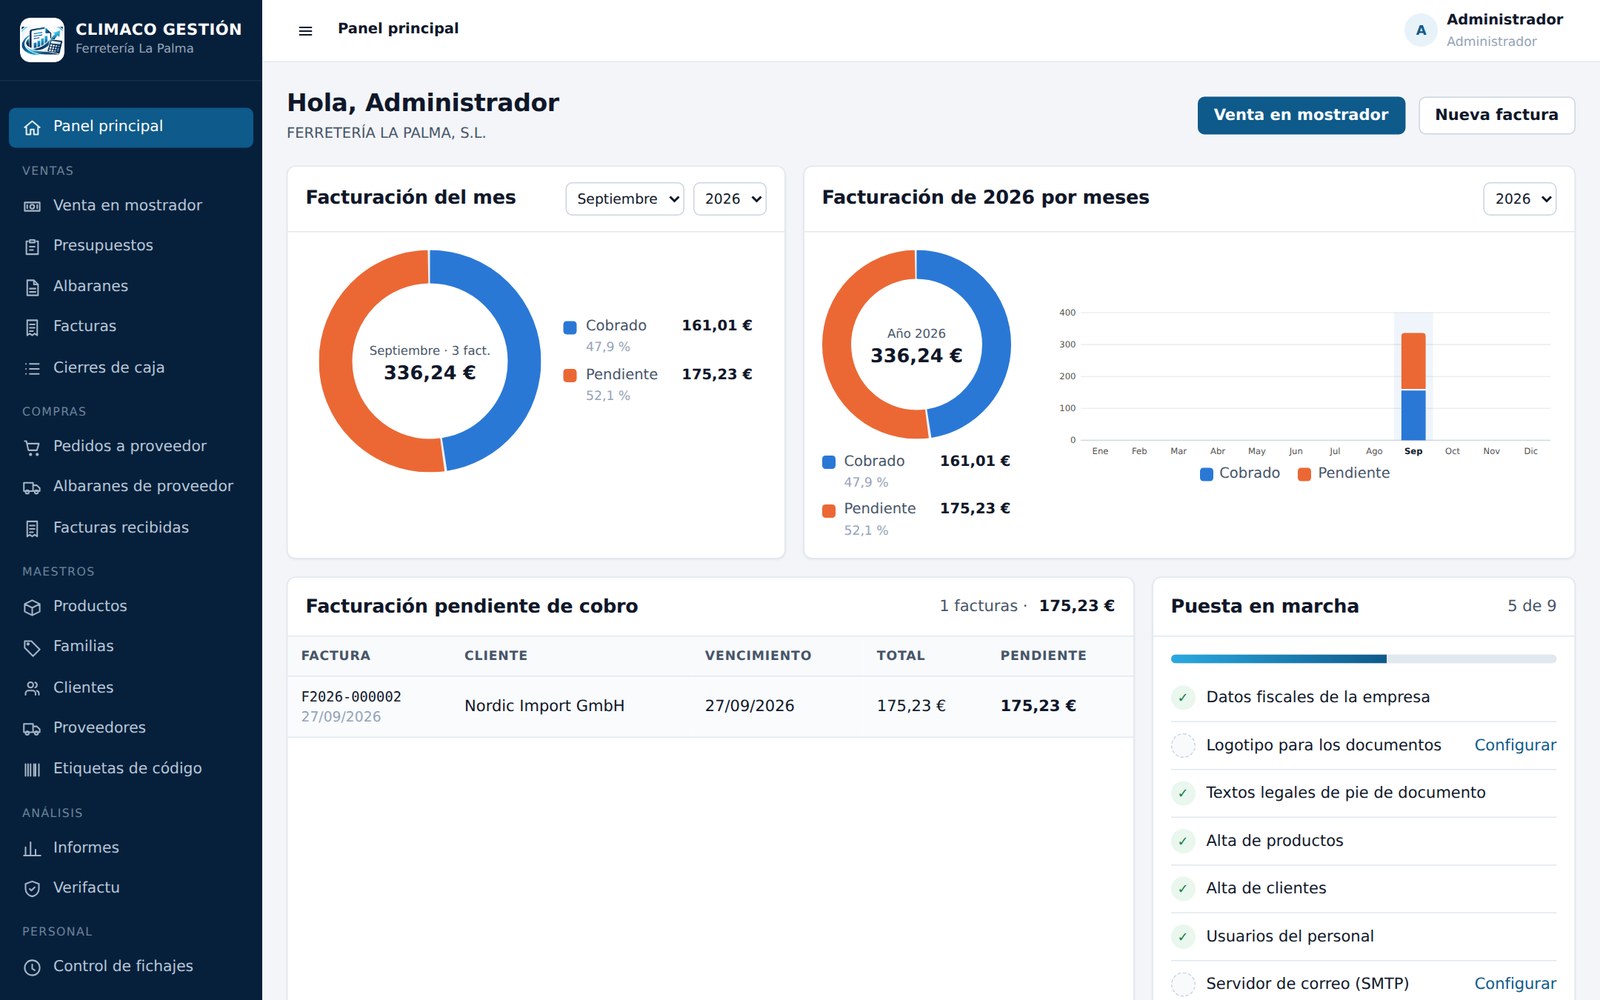Open the year dropdown in Facturación del mes
The image size is (1600, 1000).
[730, 199]
